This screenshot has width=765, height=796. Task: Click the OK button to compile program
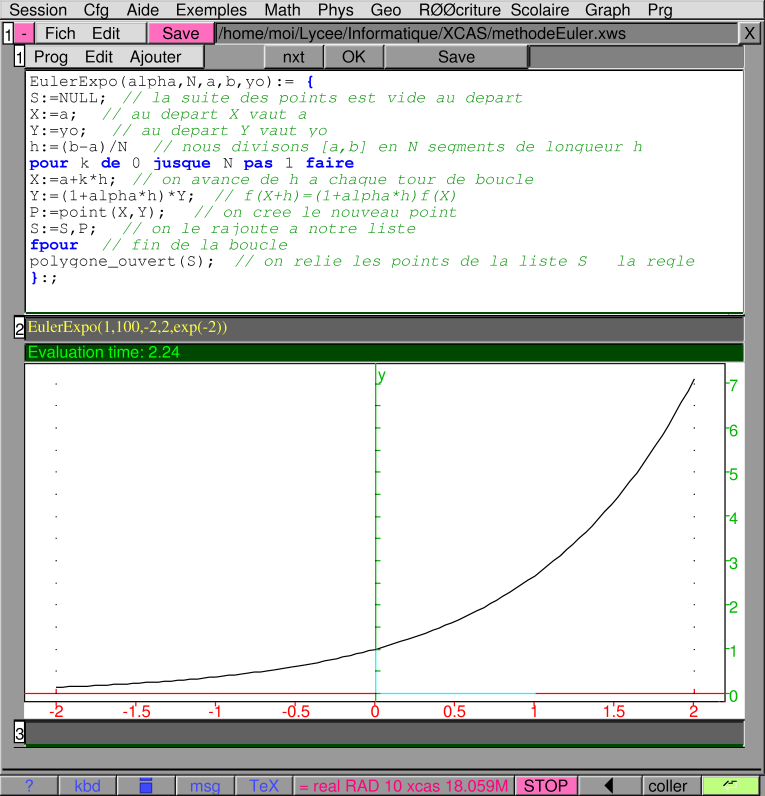353,57
